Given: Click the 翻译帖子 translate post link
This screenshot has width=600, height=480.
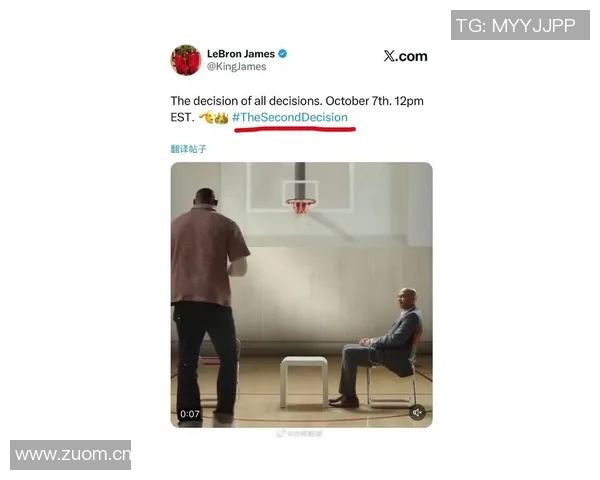Looking at the screenshot, I should [x=189, y=149].
